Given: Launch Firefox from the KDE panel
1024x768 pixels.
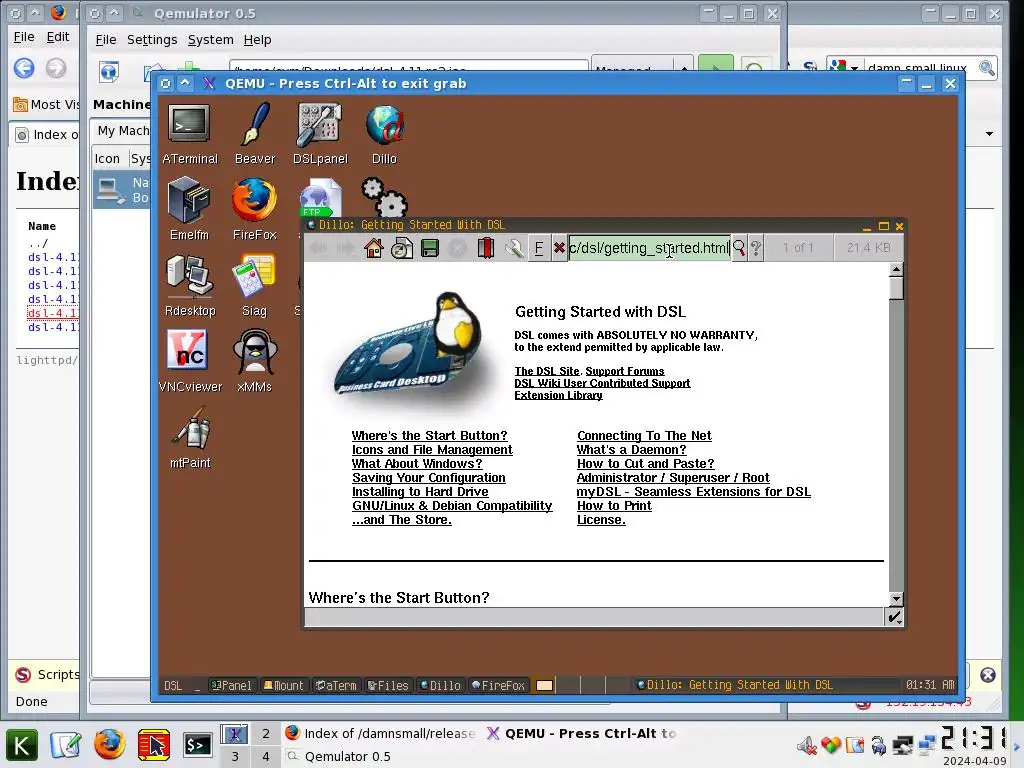Looking at the screenshot, I should (109, 744).
